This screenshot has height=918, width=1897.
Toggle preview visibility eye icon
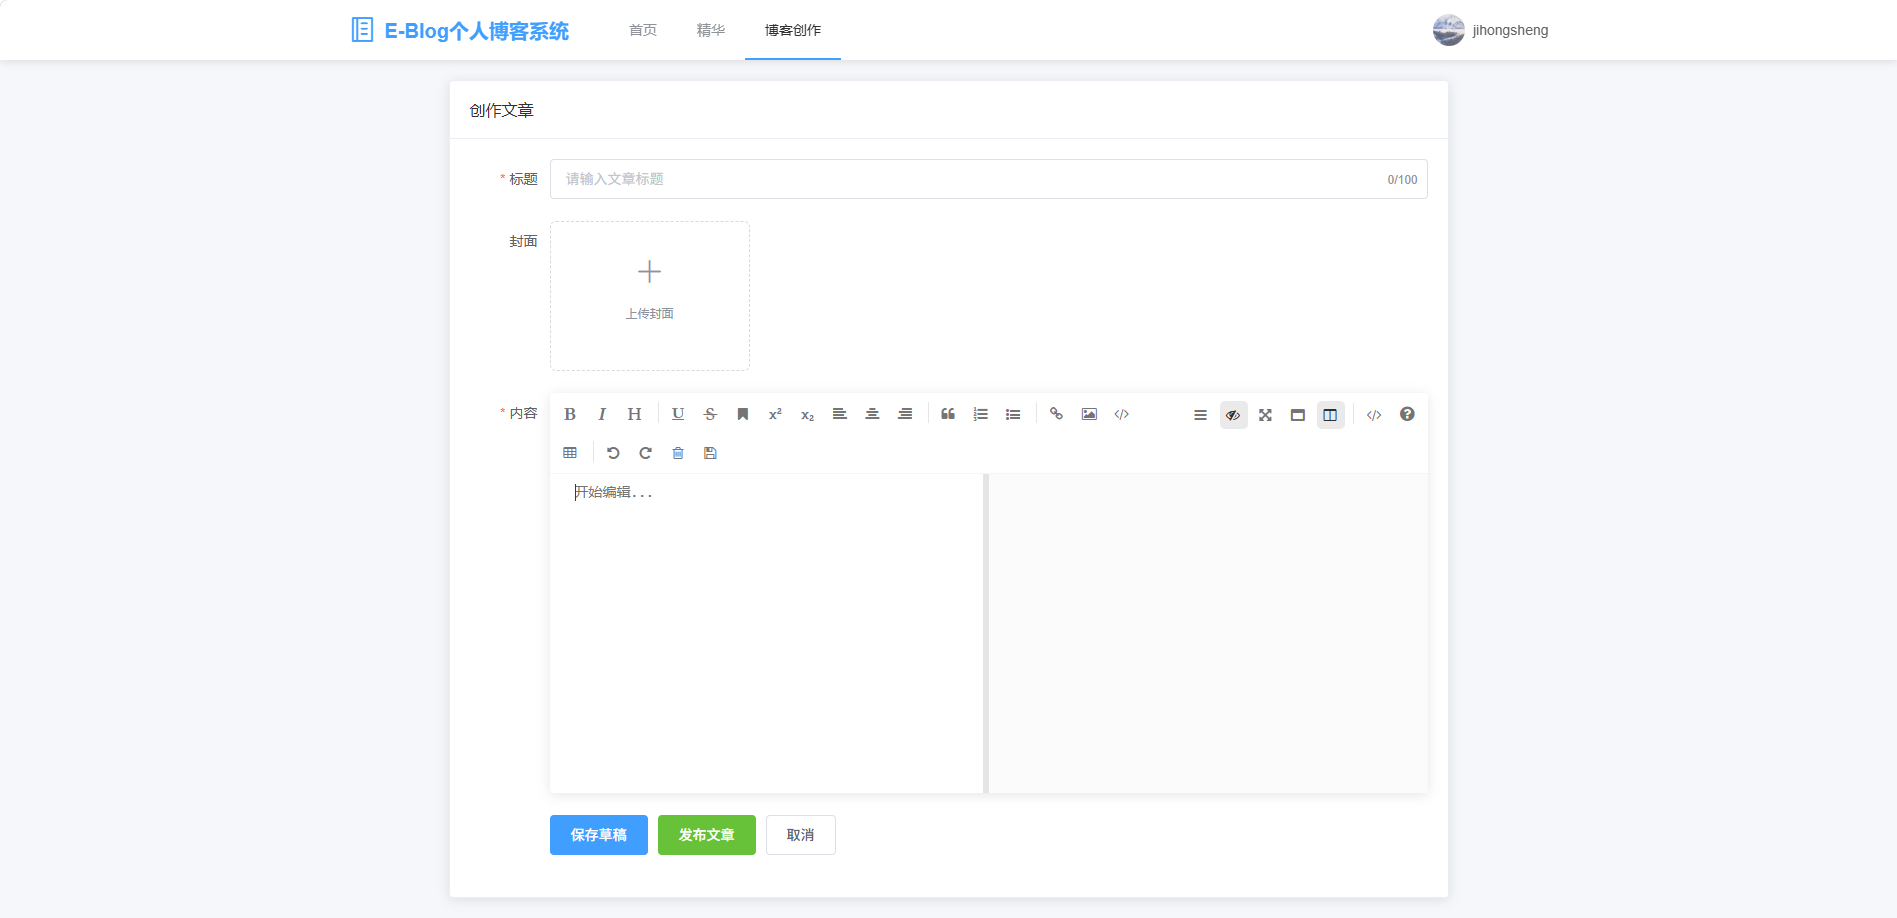pyautogui.click(x=1233, y=414)
